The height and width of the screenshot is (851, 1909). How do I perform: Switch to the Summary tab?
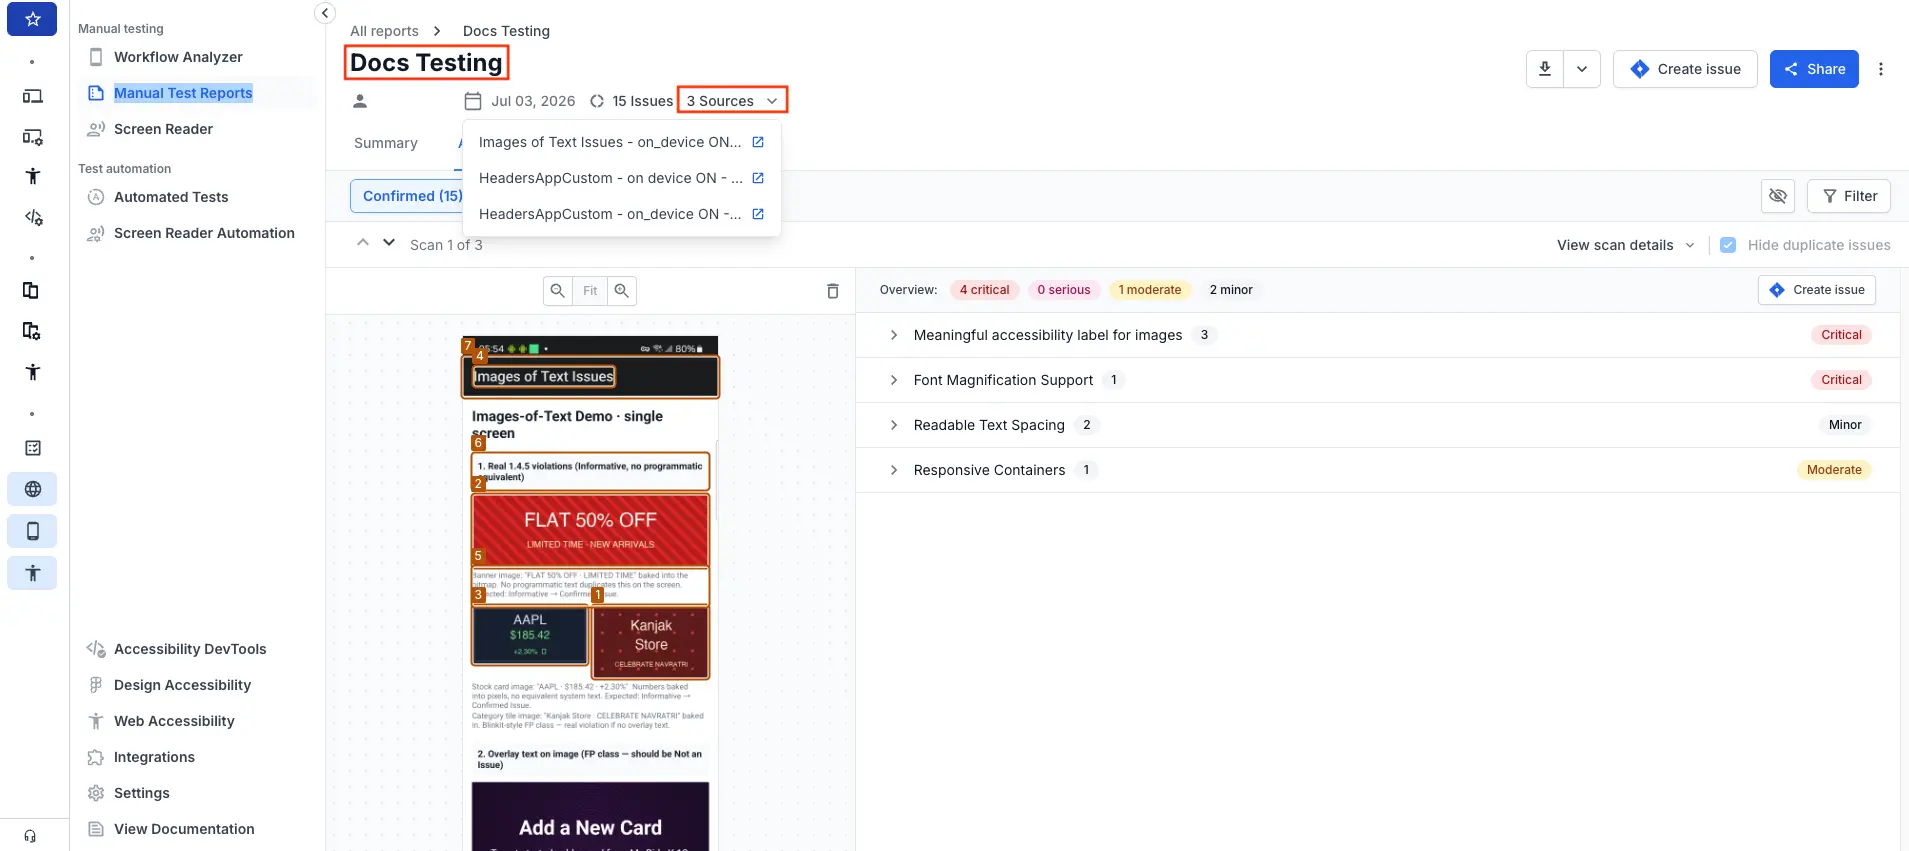(386, 143)
